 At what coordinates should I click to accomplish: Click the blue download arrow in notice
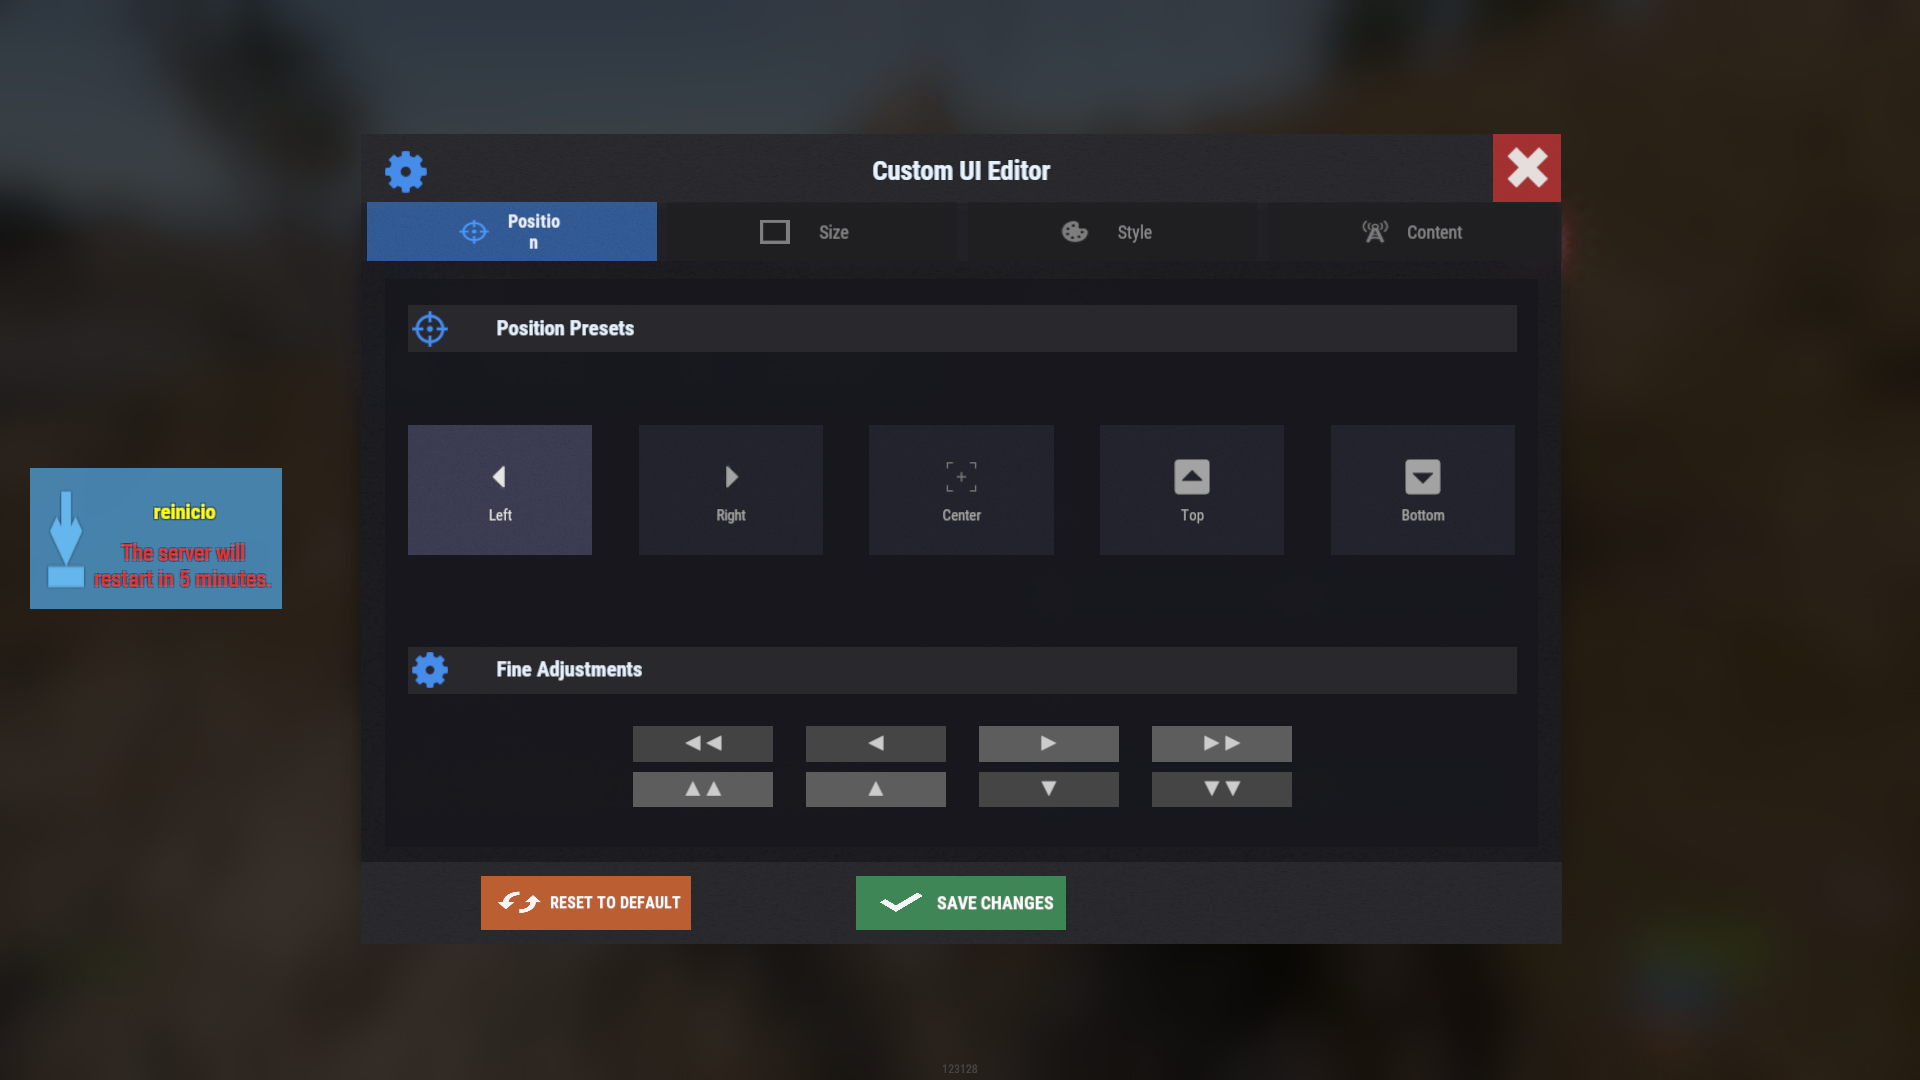pyautogui.click(x=66, y=538)
